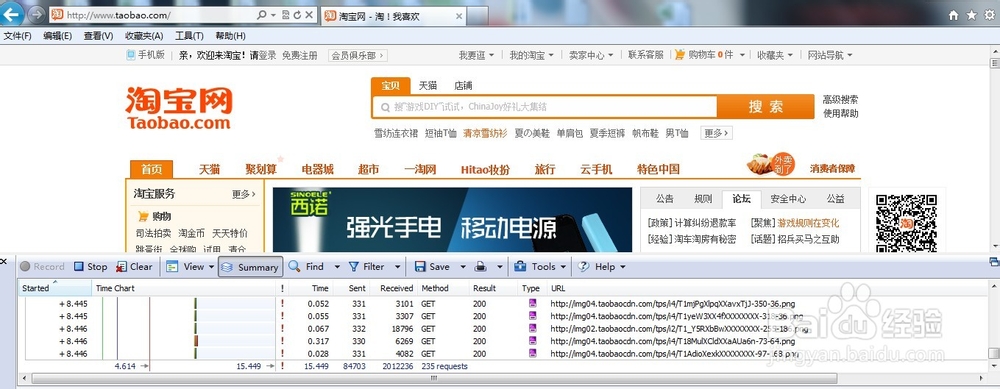Stop loading with the address bar X
The height and width of the screenshot is (389, 1000).
tap(309, 14)
